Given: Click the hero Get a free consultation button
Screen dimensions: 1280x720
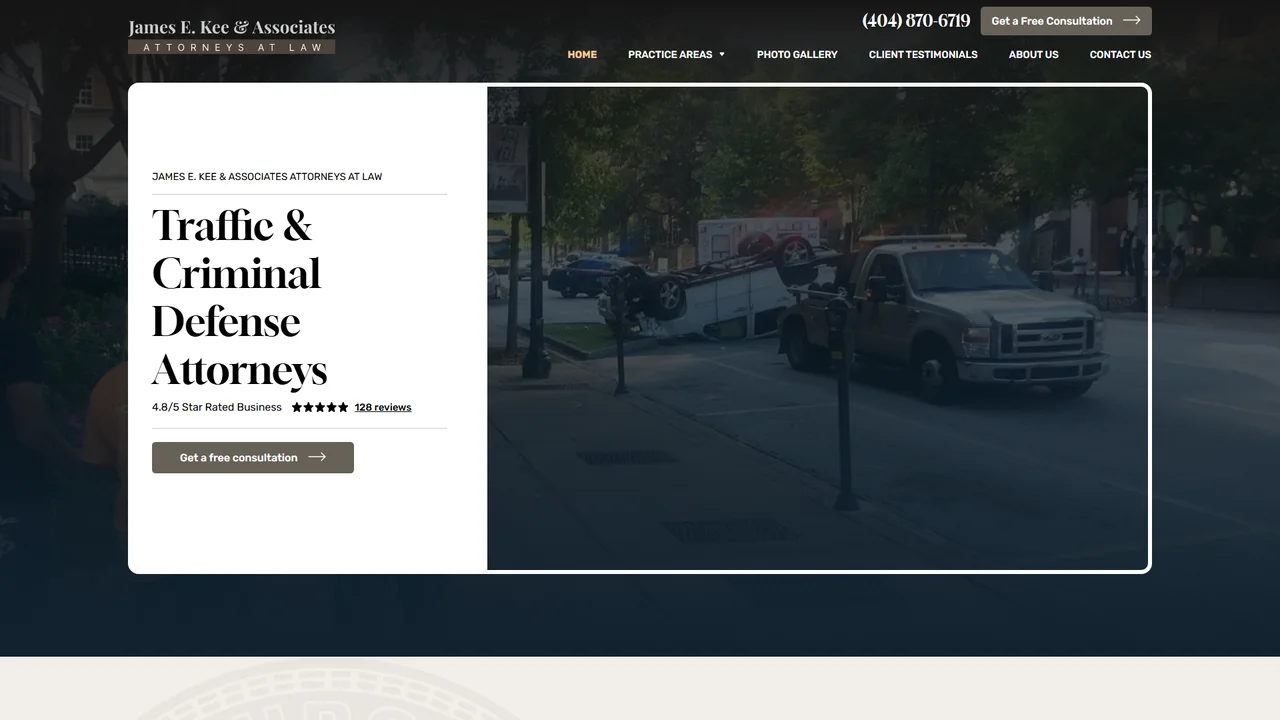Looking at the screenshot, I should point(253,458).
